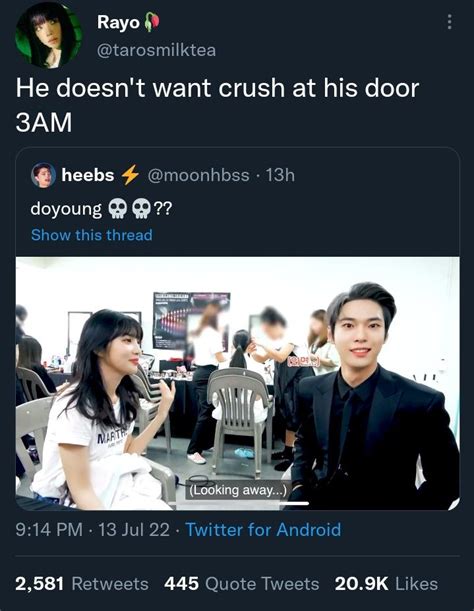View the 20.9K Likes list
The image size is (474, 611).
[386, 584]
